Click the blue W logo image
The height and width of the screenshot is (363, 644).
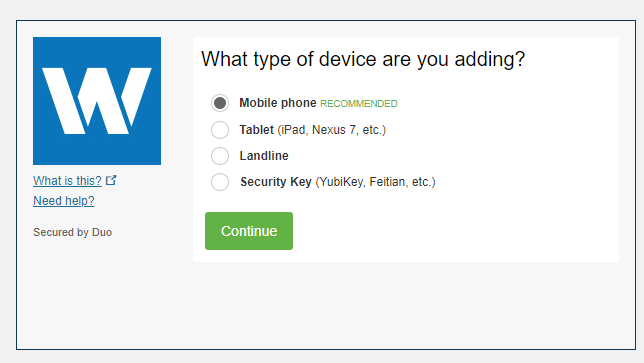coord(97,101)
